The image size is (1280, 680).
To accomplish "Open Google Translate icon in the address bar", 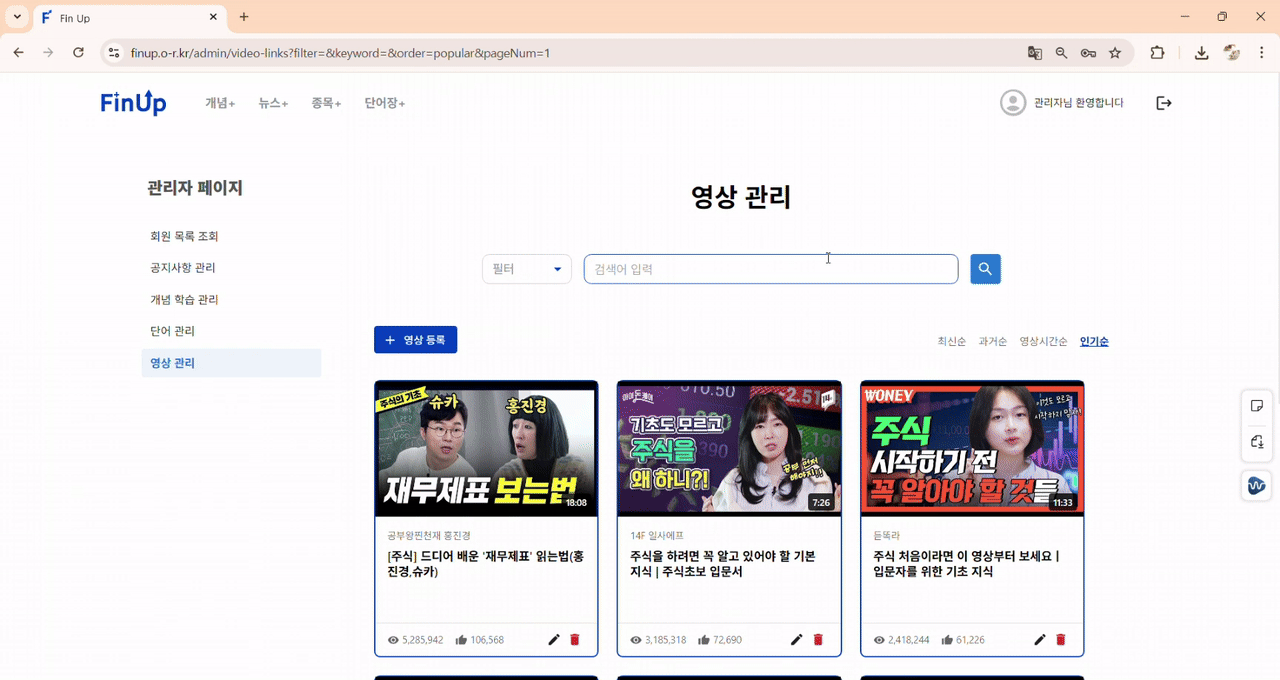I will point(1034,52).
